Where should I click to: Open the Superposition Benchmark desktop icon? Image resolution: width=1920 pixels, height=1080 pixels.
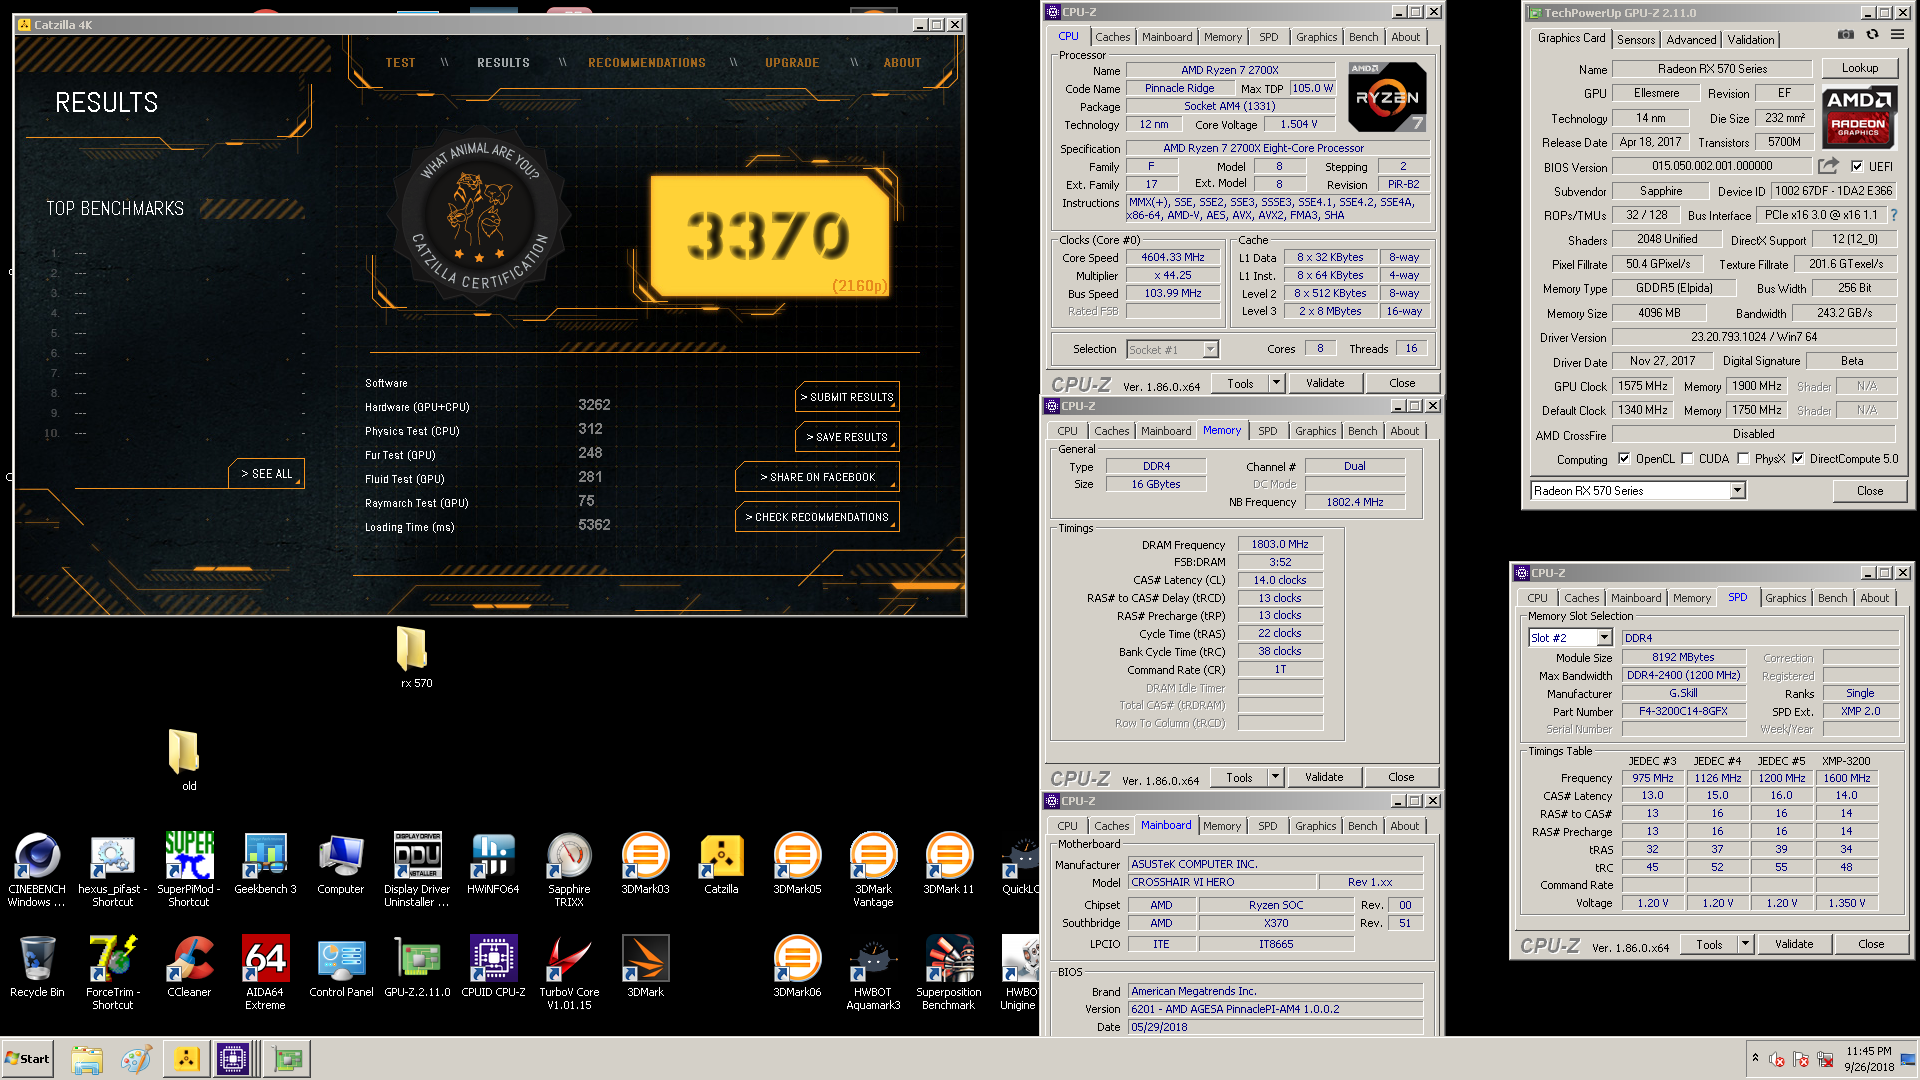[x=948, y=971]
